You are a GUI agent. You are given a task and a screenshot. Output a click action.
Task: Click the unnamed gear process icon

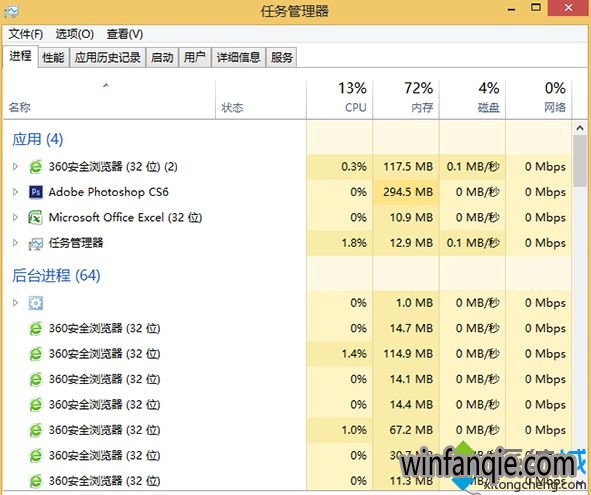point(36,303)
